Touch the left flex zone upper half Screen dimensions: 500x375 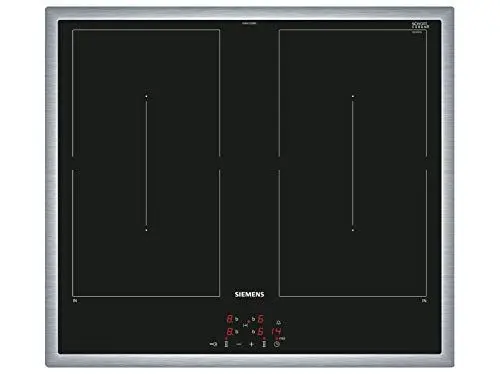[x=146, y=93]
